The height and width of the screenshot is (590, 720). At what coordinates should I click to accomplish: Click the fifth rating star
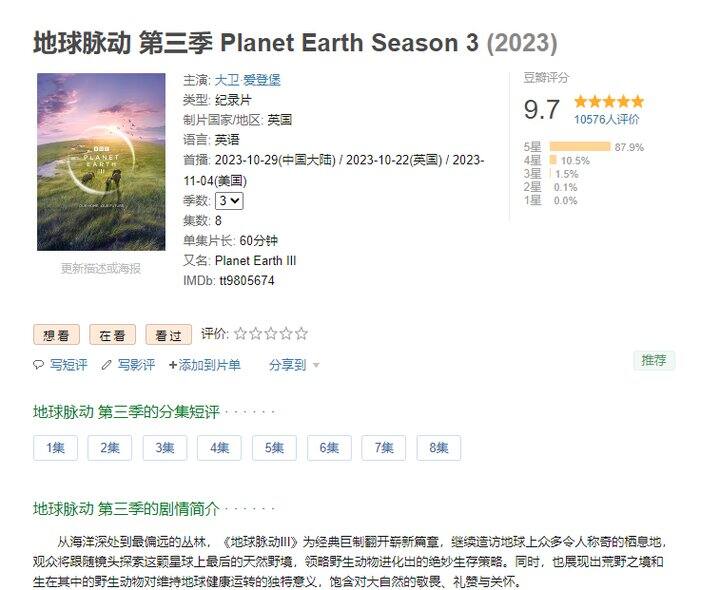pyautogui.click(x=301, y=334)
